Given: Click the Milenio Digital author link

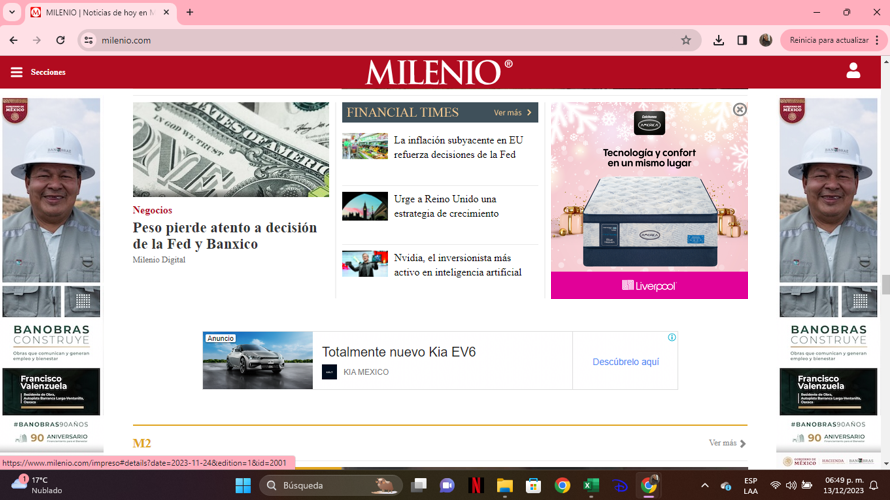Looking at the screenshot, I should pyautogui.click(x=159, y=259).
